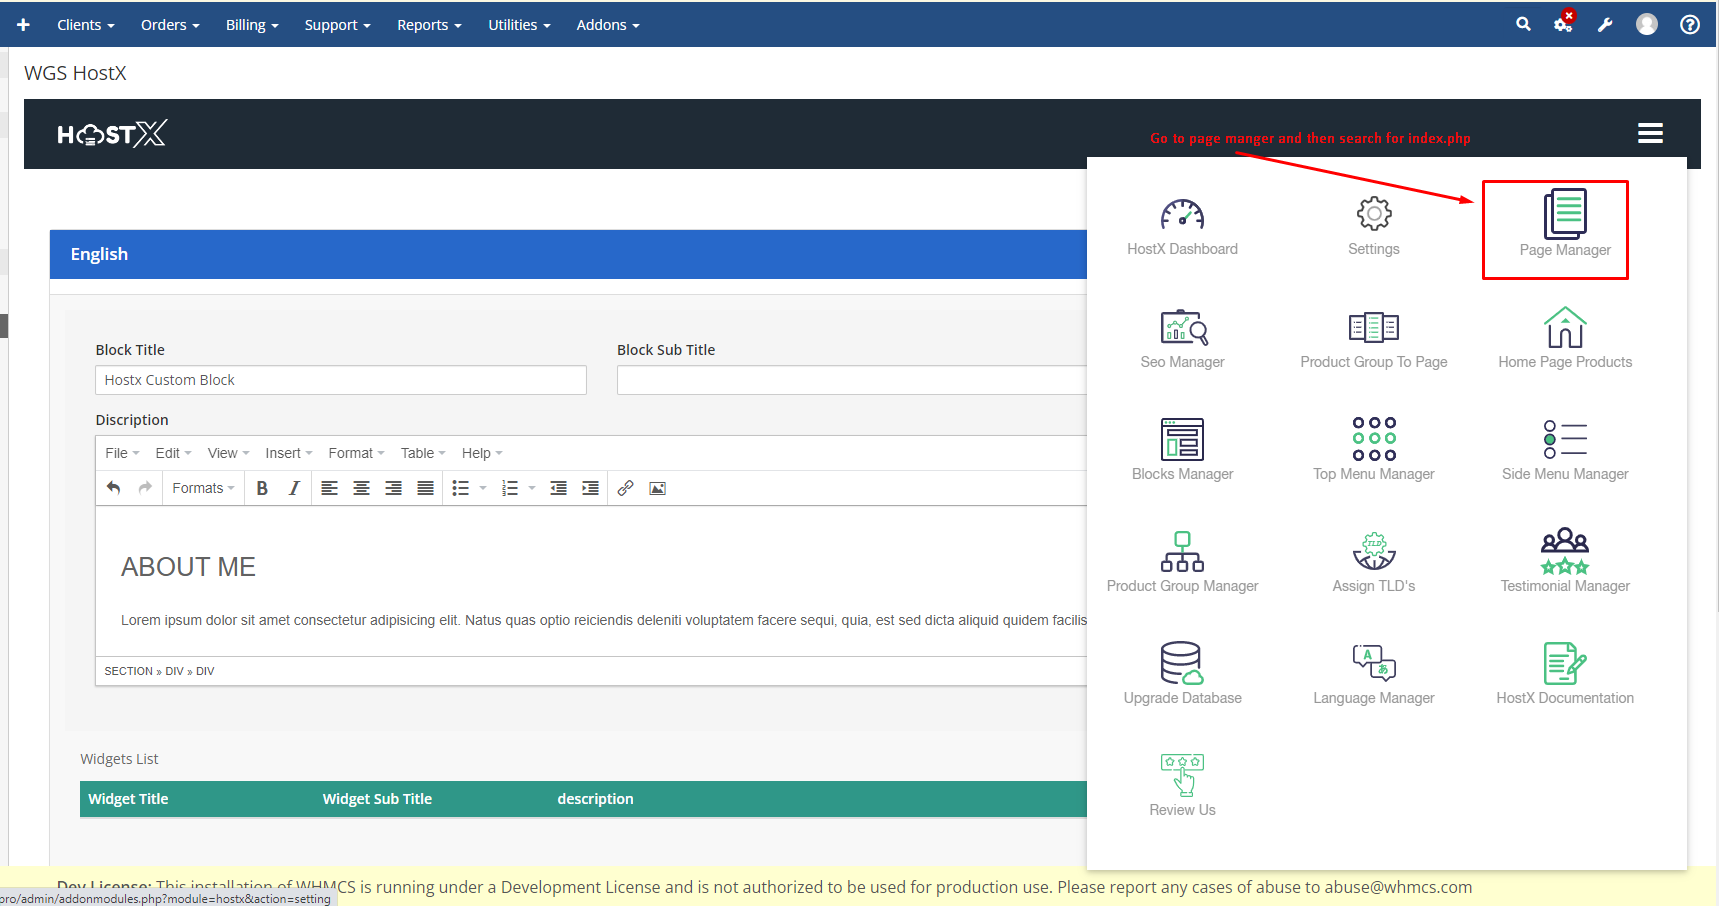Click the Block Sub Title field
This screenshot has width=1719, height=906.
pyautogui.click(x=851, y=380)
